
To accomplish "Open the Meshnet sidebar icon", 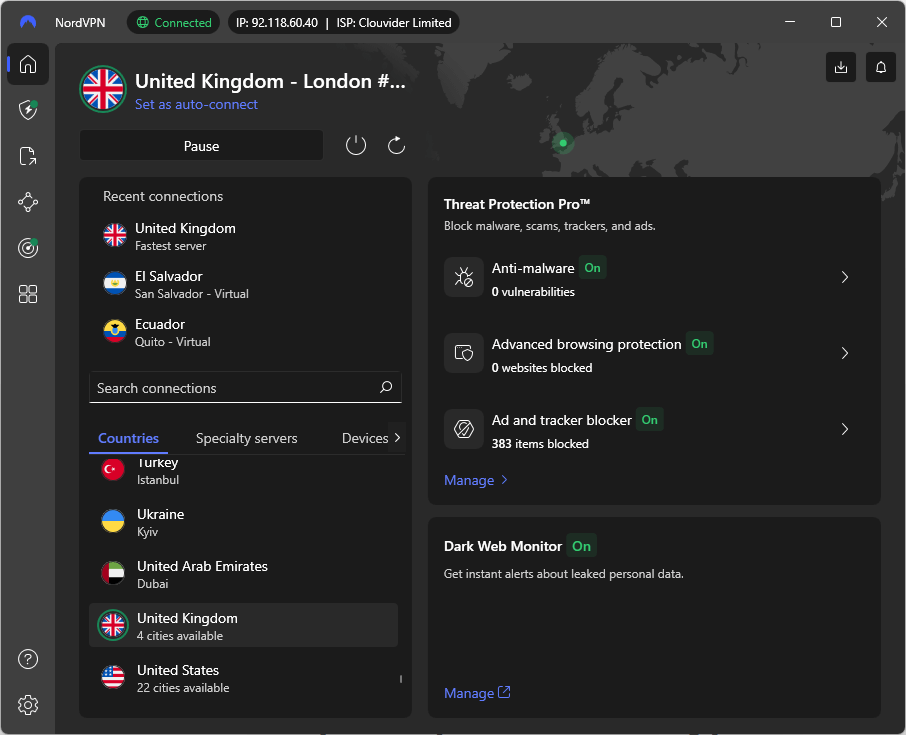I will (28, 202).
